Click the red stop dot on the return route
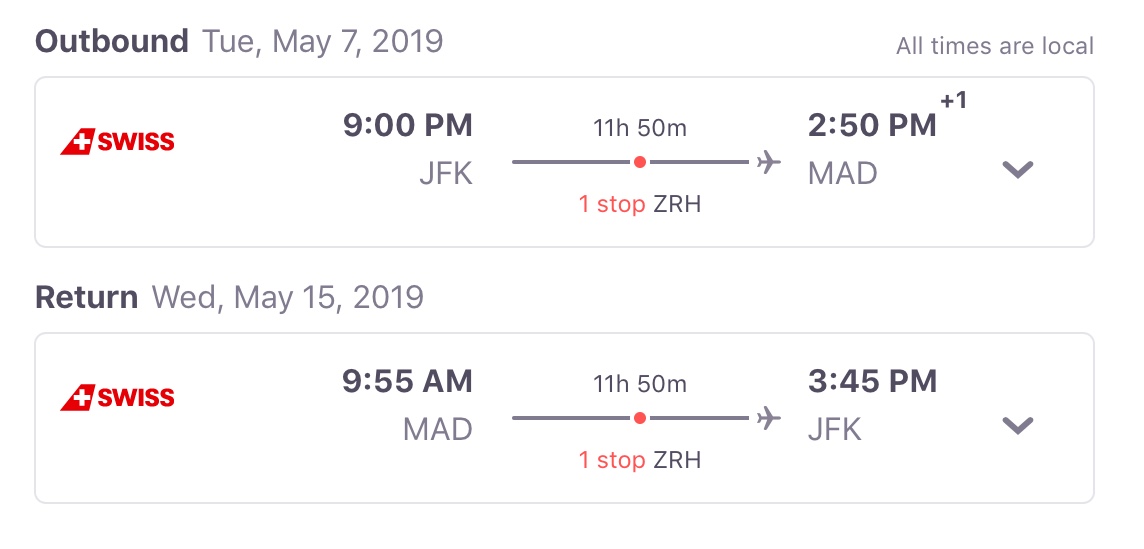The width and height of the screenshot is (1144, 549). click(x=640, y=418)
